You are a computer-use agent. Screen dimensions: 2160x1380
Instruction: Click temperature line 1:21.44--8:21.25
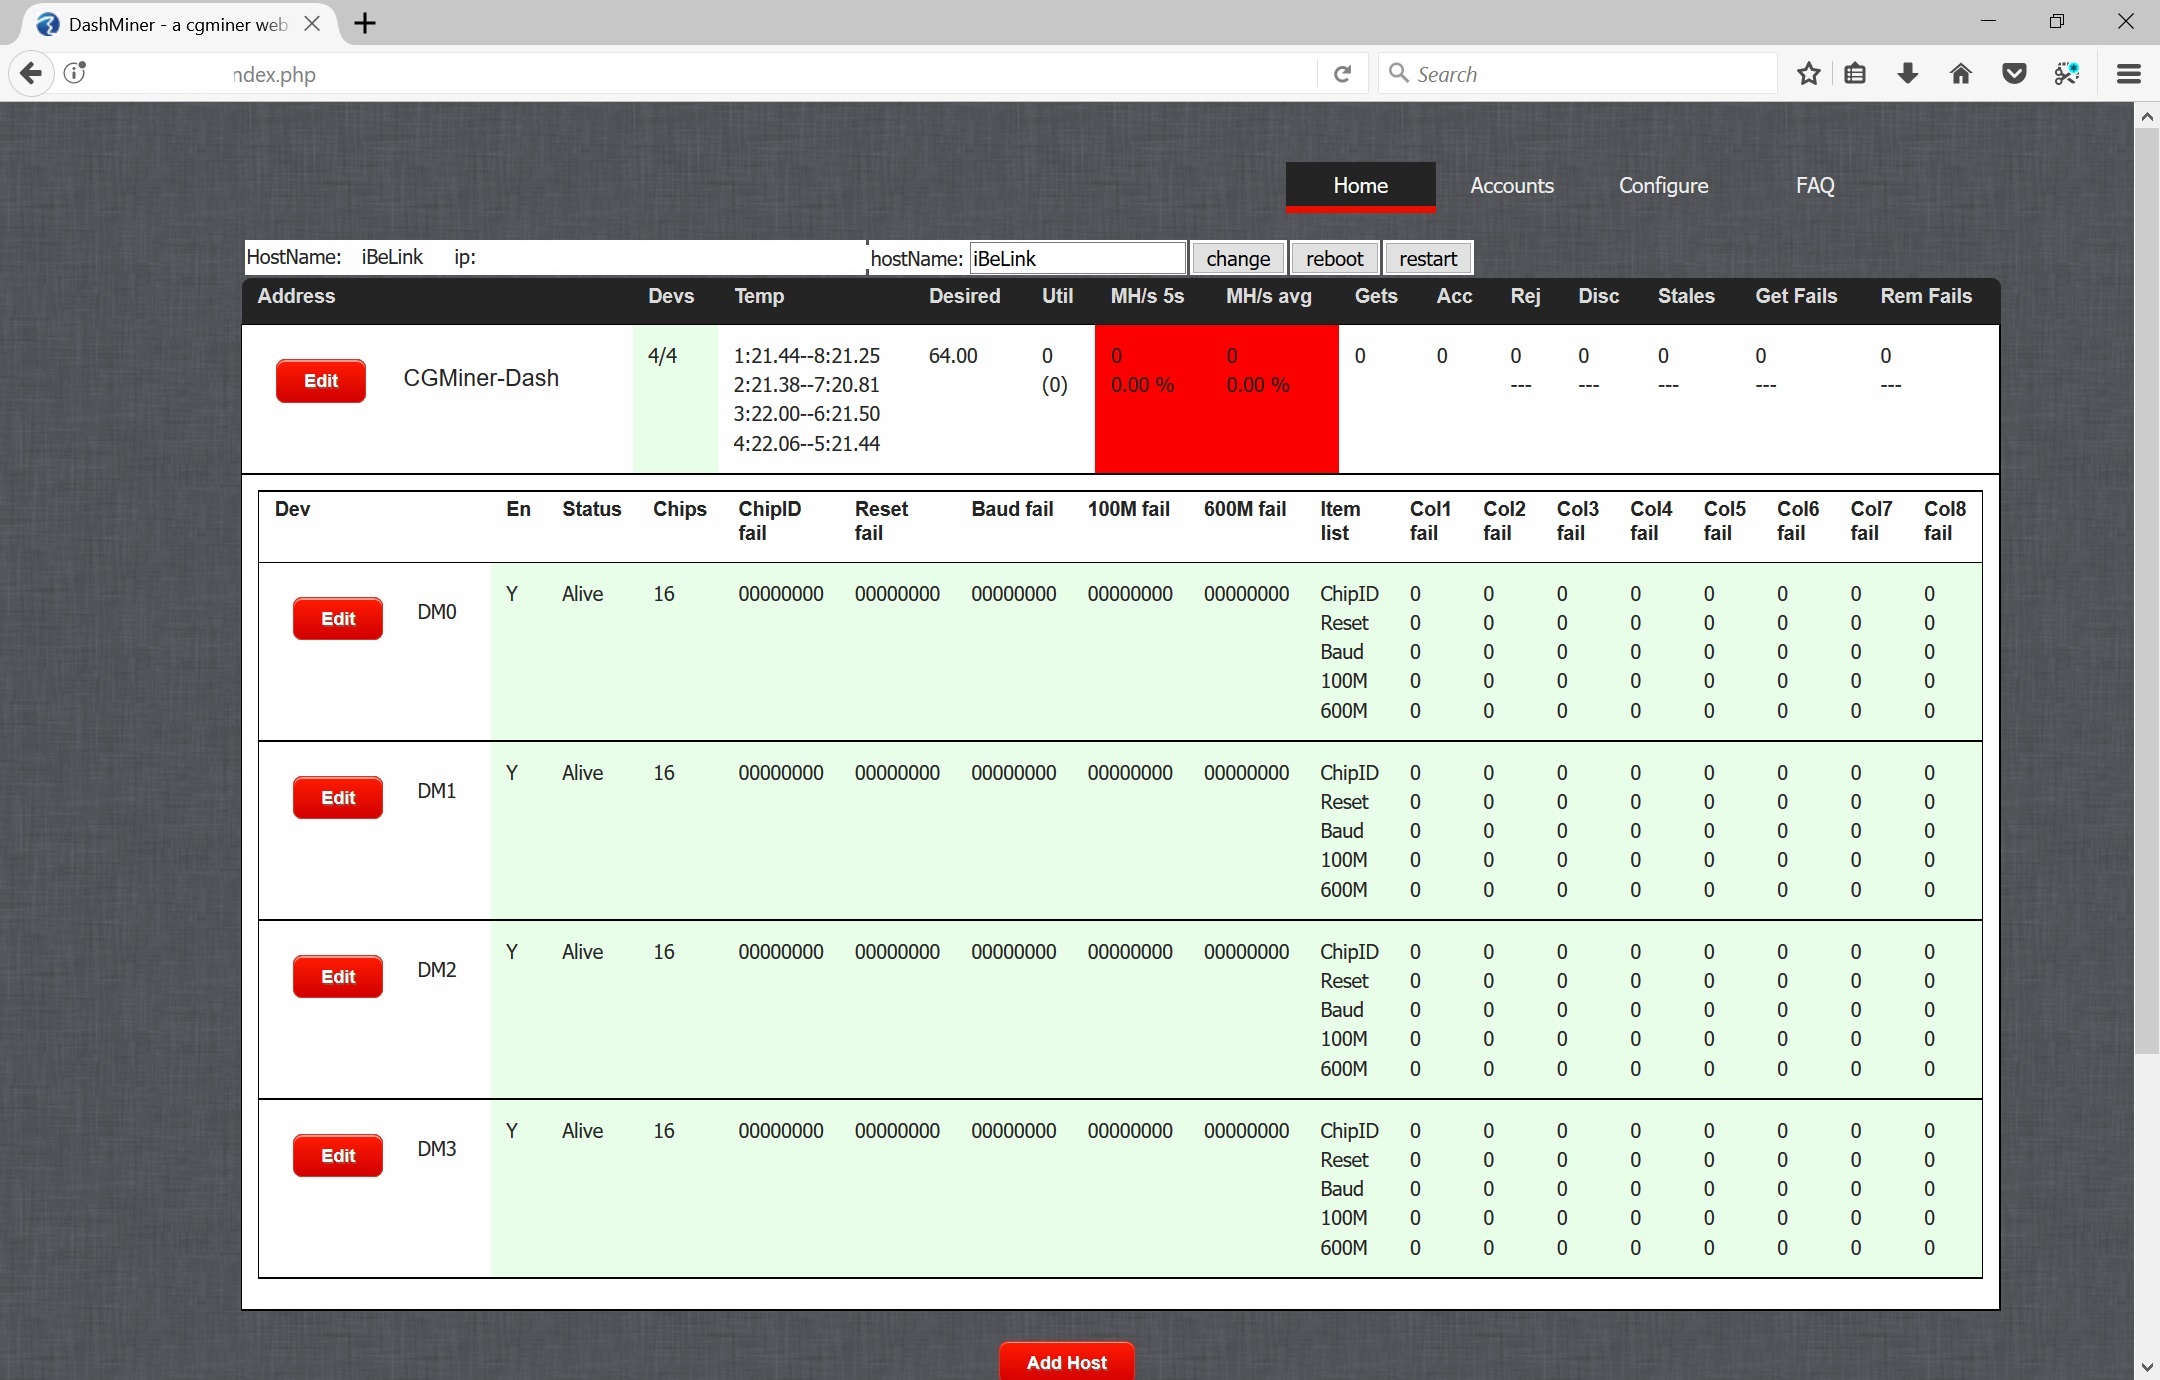tap(807, 356)
